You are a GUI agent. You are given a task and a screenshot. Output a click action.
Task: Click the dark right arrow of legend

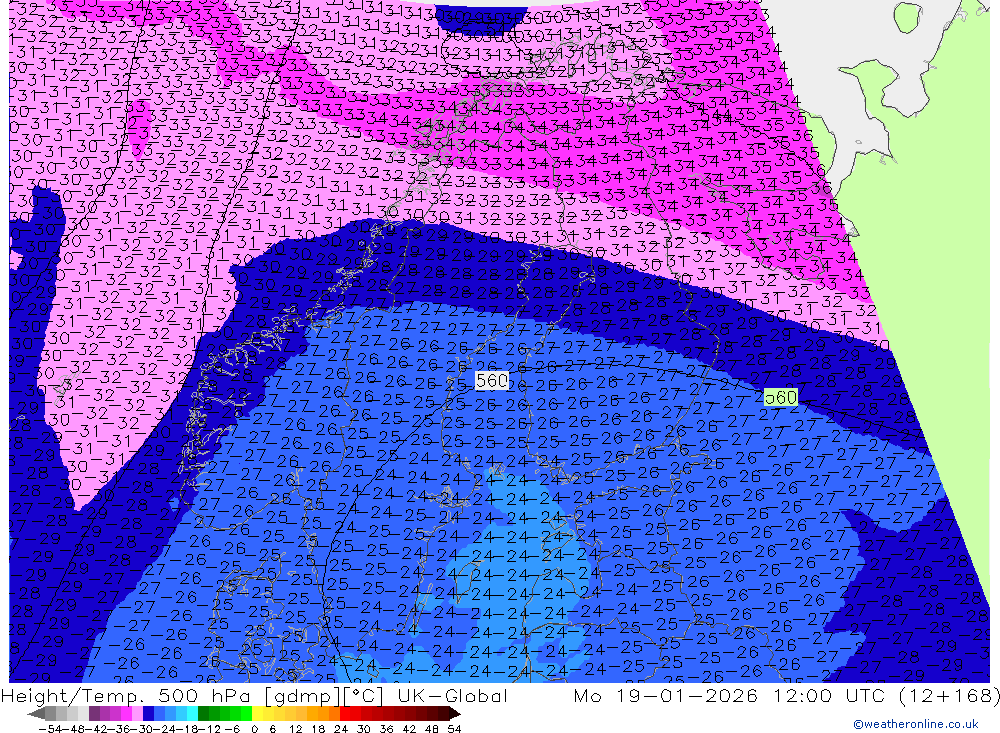(x=455, y=714)
